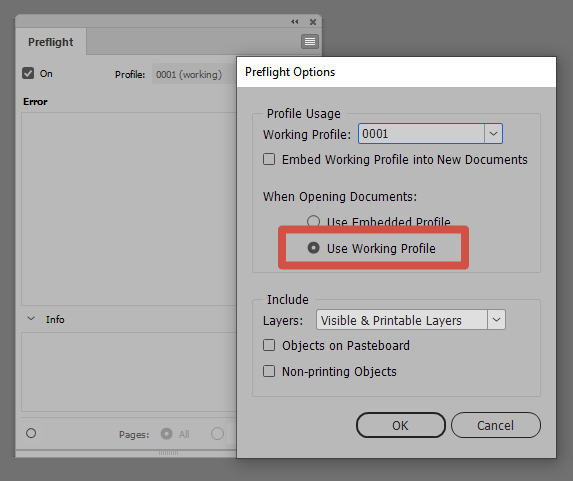Collapse the Preflight panel with double-arrow icon
This screenshot has width=573, height=481.
[x=295, y=22]
